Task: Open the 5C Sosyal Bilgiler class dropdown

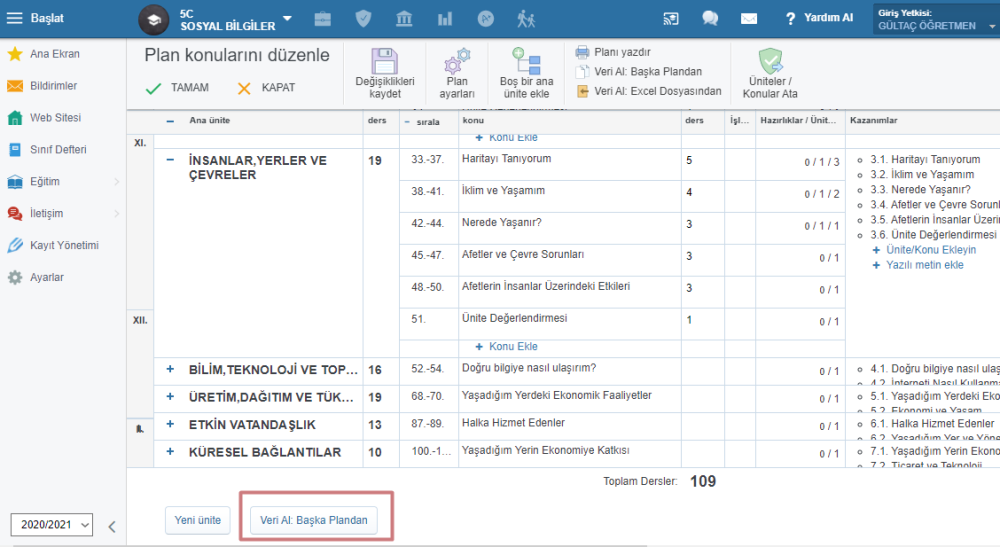Action: click(288, 18)
